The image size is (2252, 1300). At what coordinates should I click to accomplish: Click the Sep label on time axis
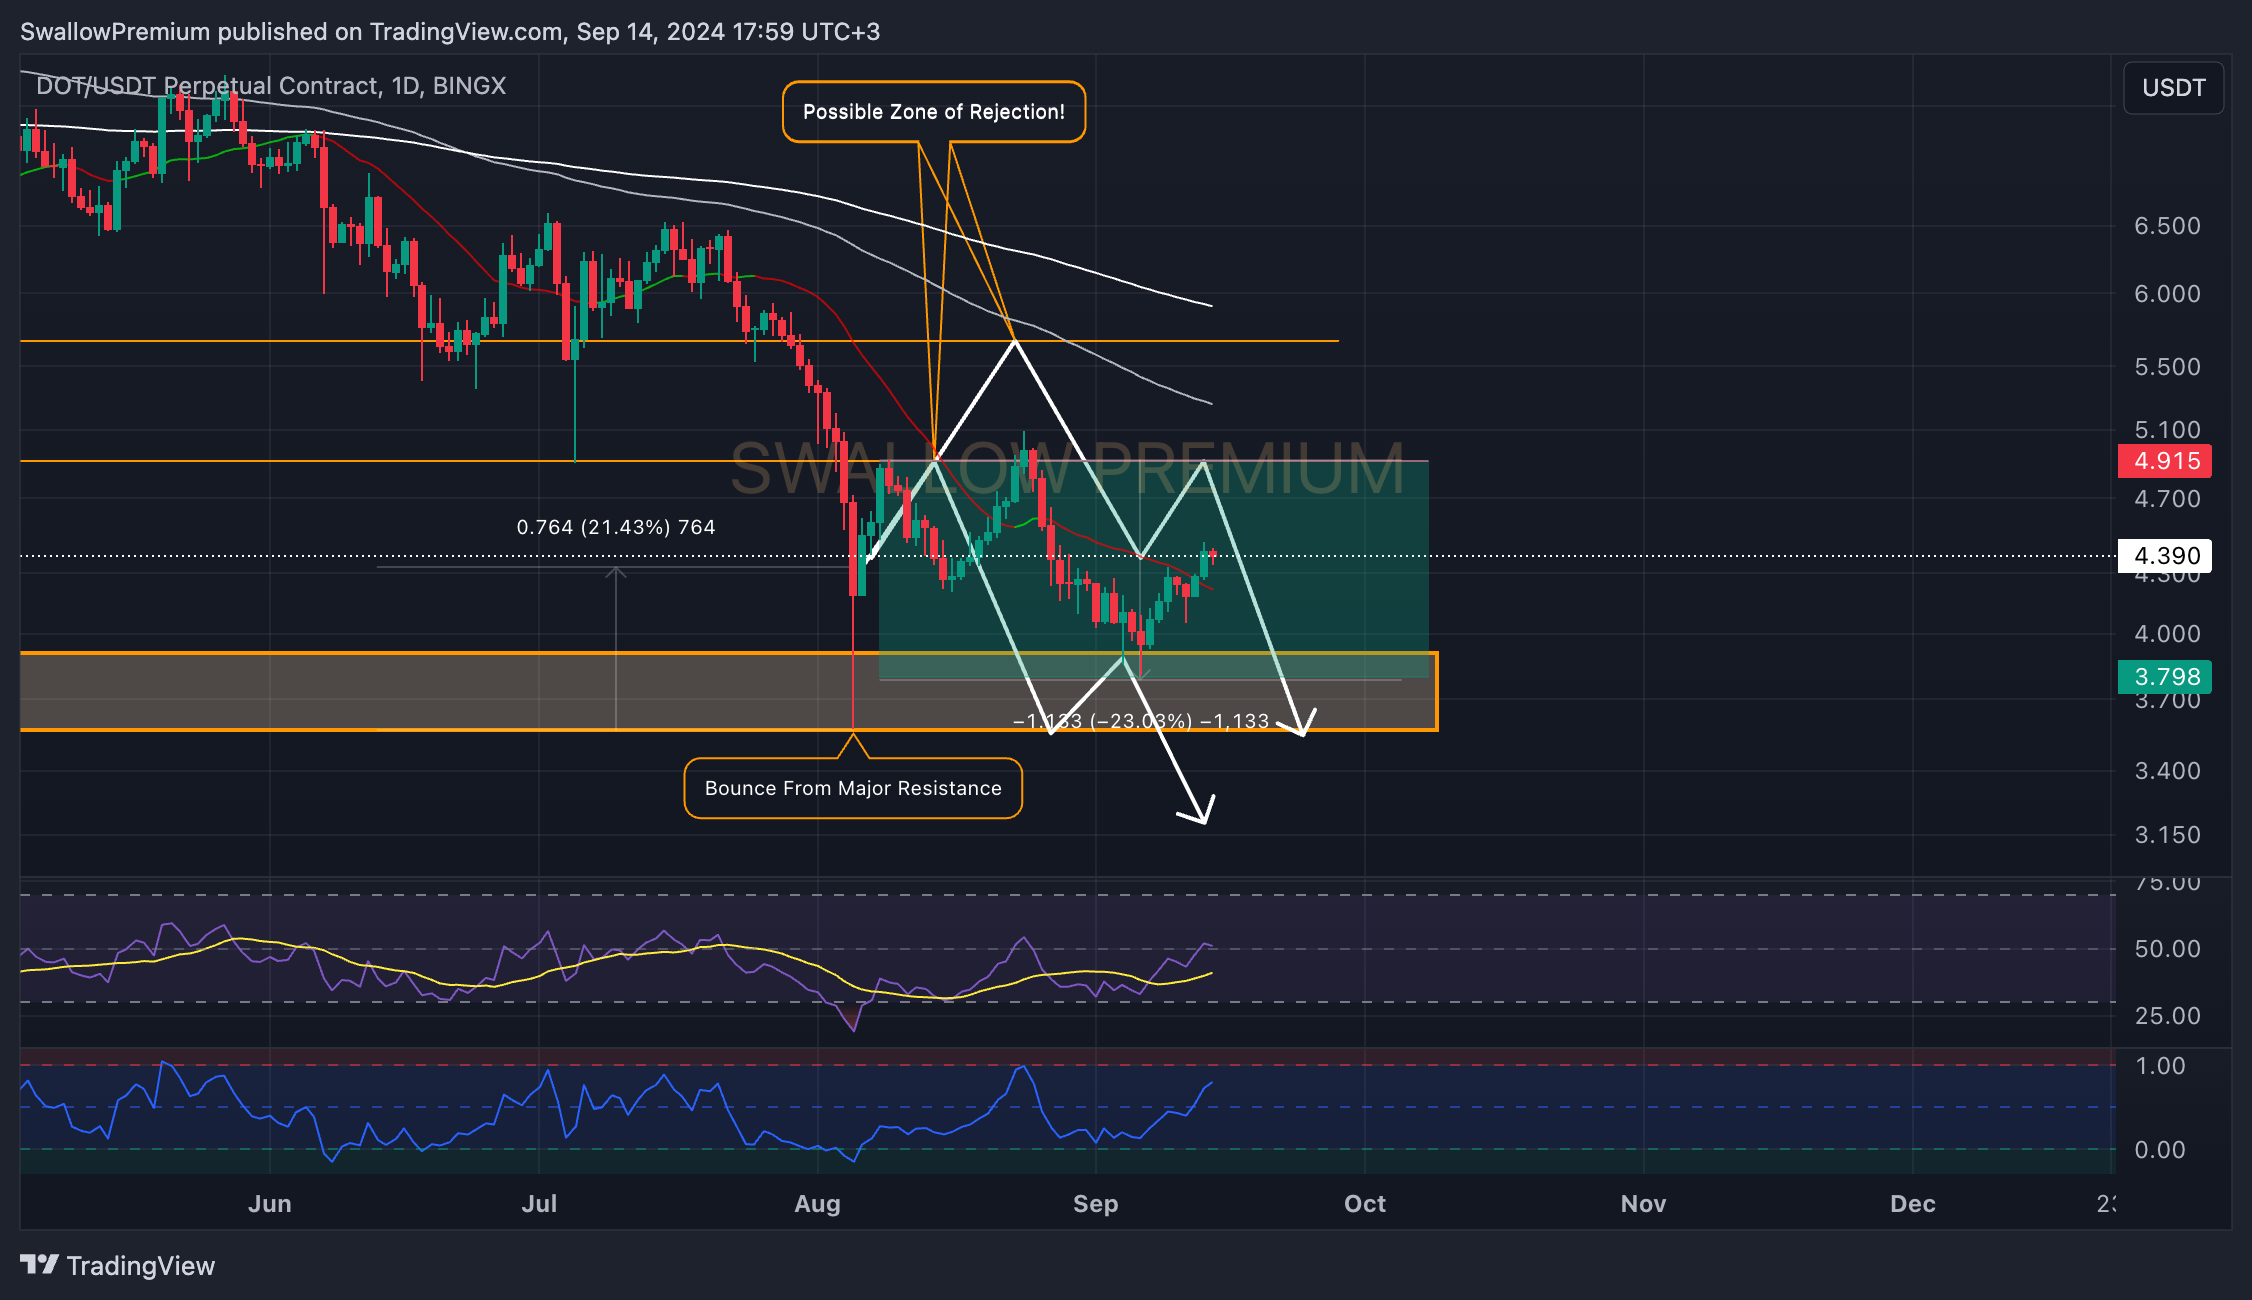(x=1095, y=1204)
